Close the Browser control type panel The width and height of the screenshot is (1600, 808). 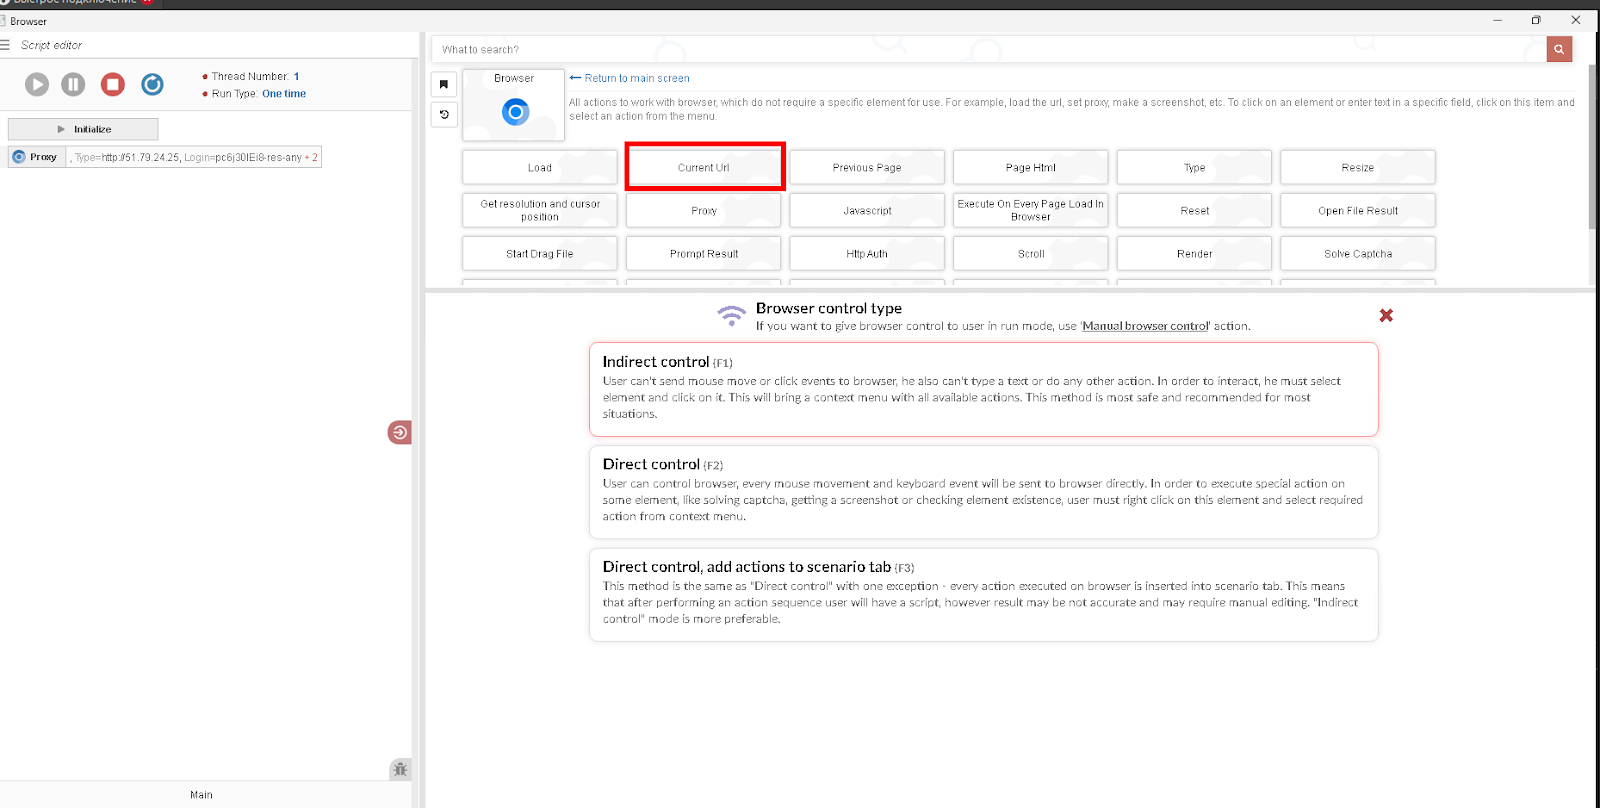(x=1386, y=316)
